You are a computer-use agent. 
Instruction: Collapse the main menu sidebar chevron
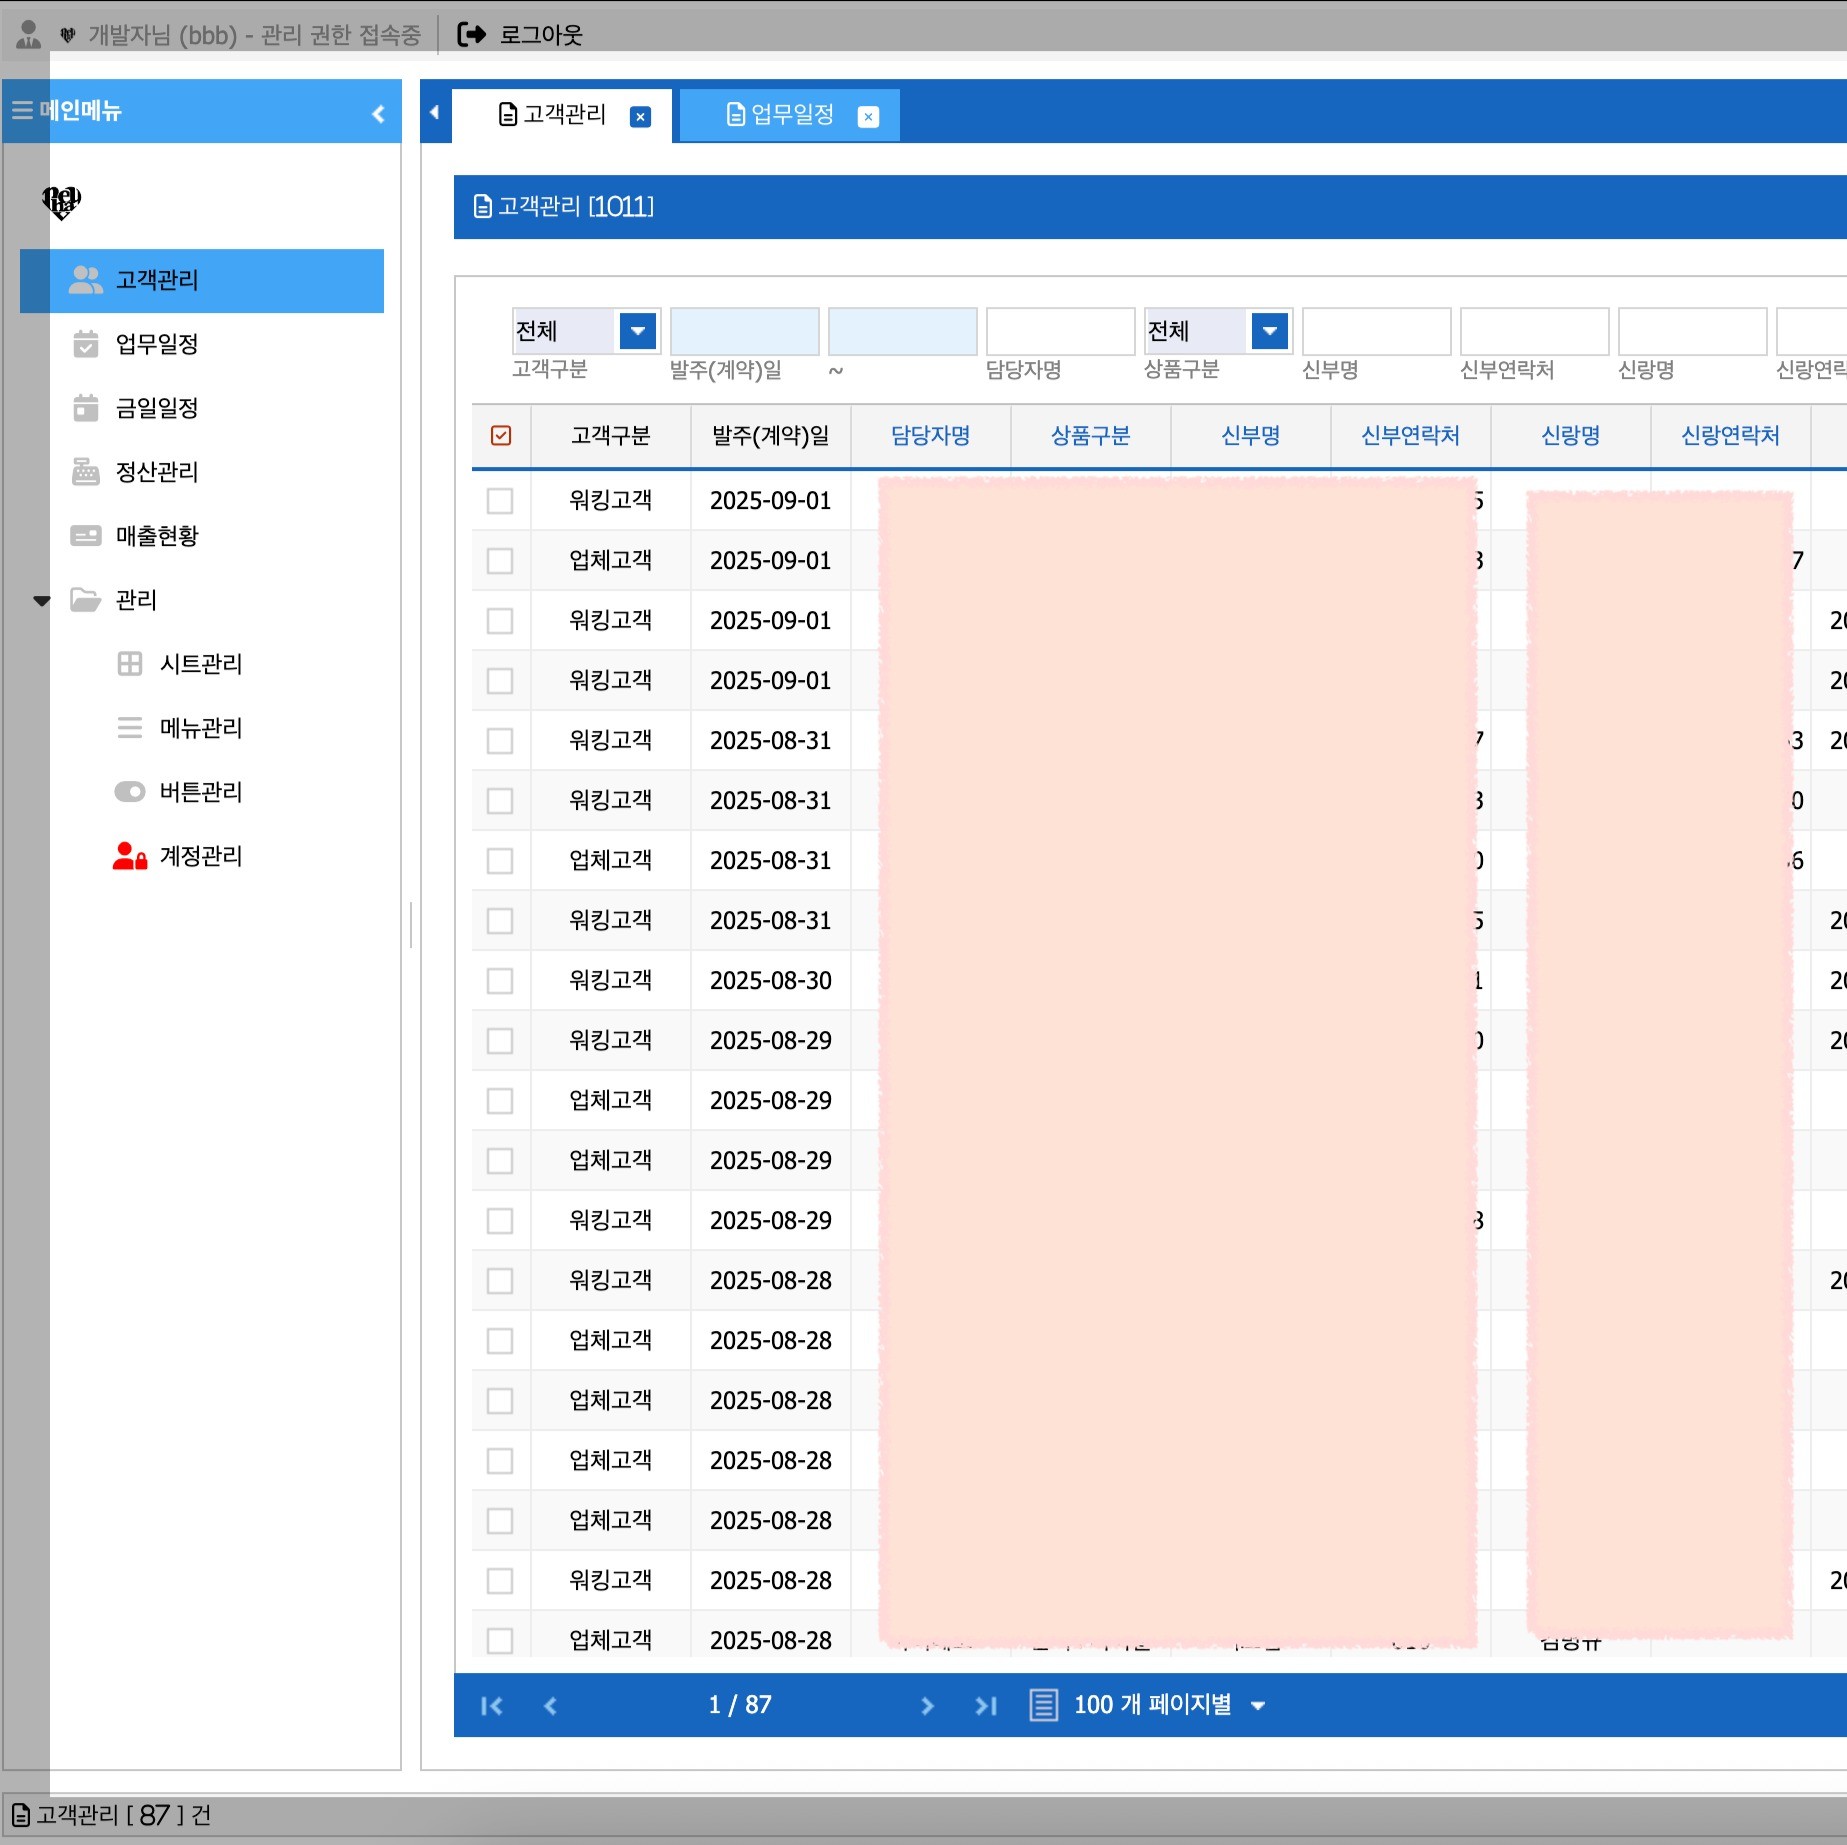[378, 114]
